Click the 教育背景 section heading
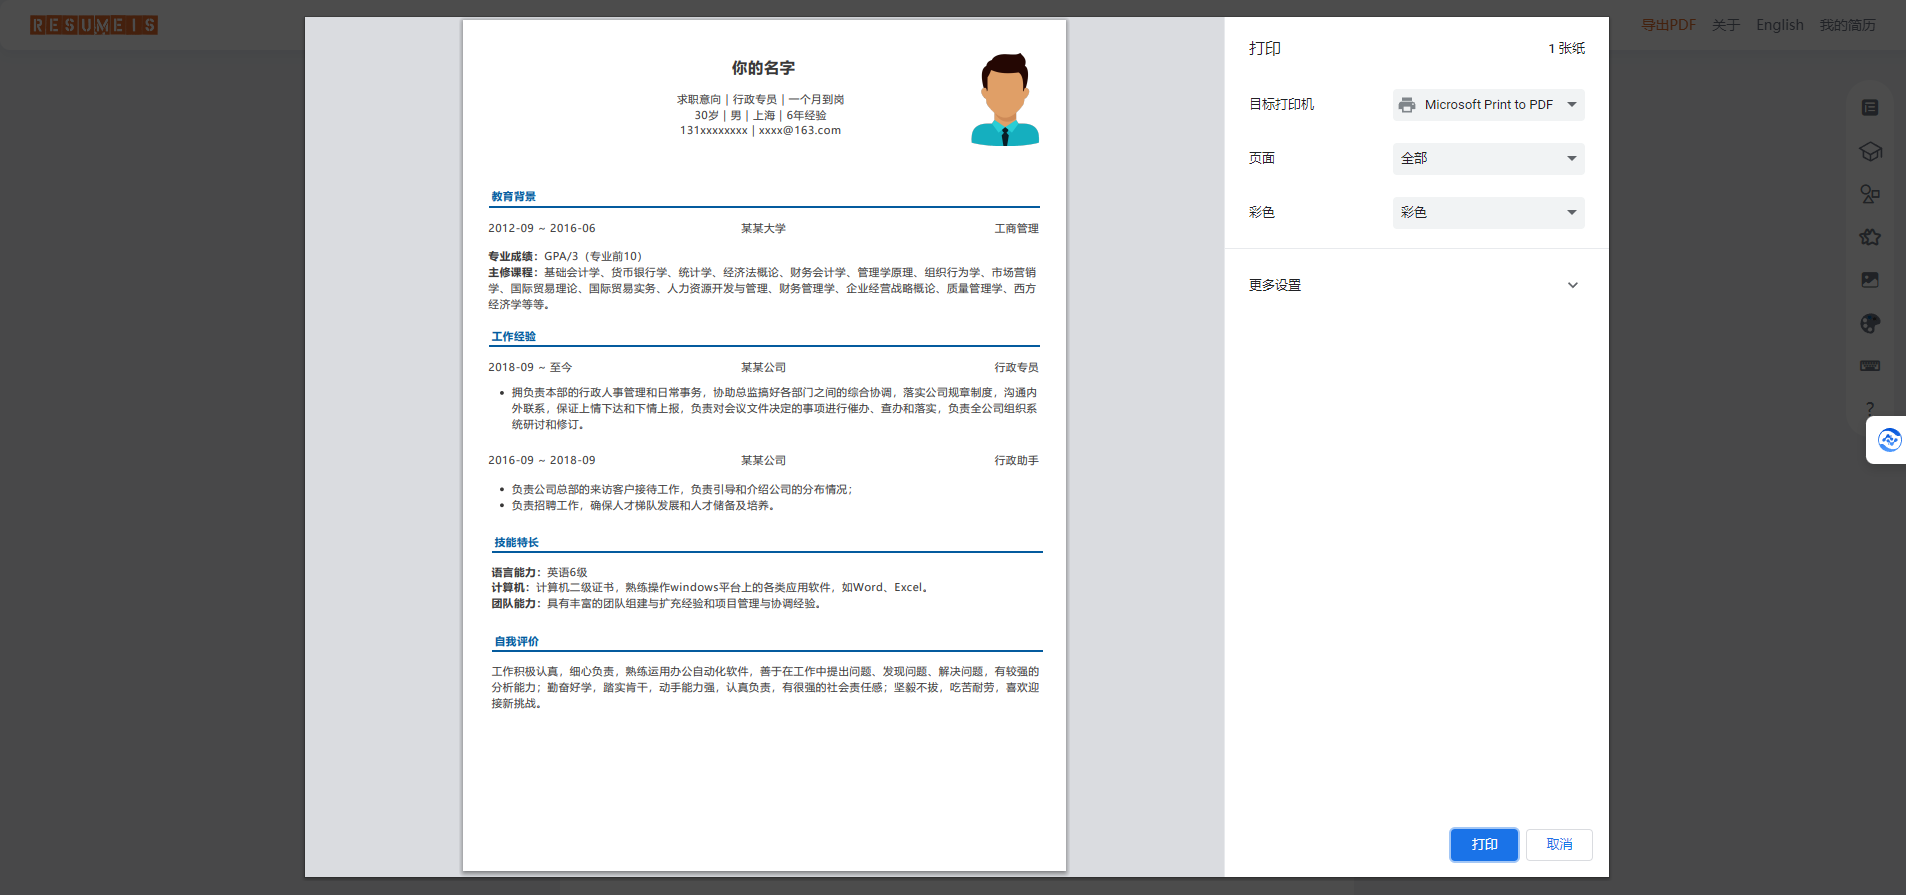Screen dimensions: 1906x895 point(514,197)
